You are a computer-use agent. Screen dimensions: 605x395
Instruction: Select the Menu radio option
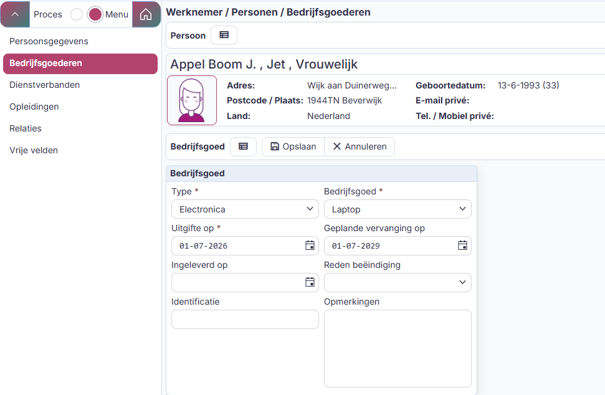95,14
